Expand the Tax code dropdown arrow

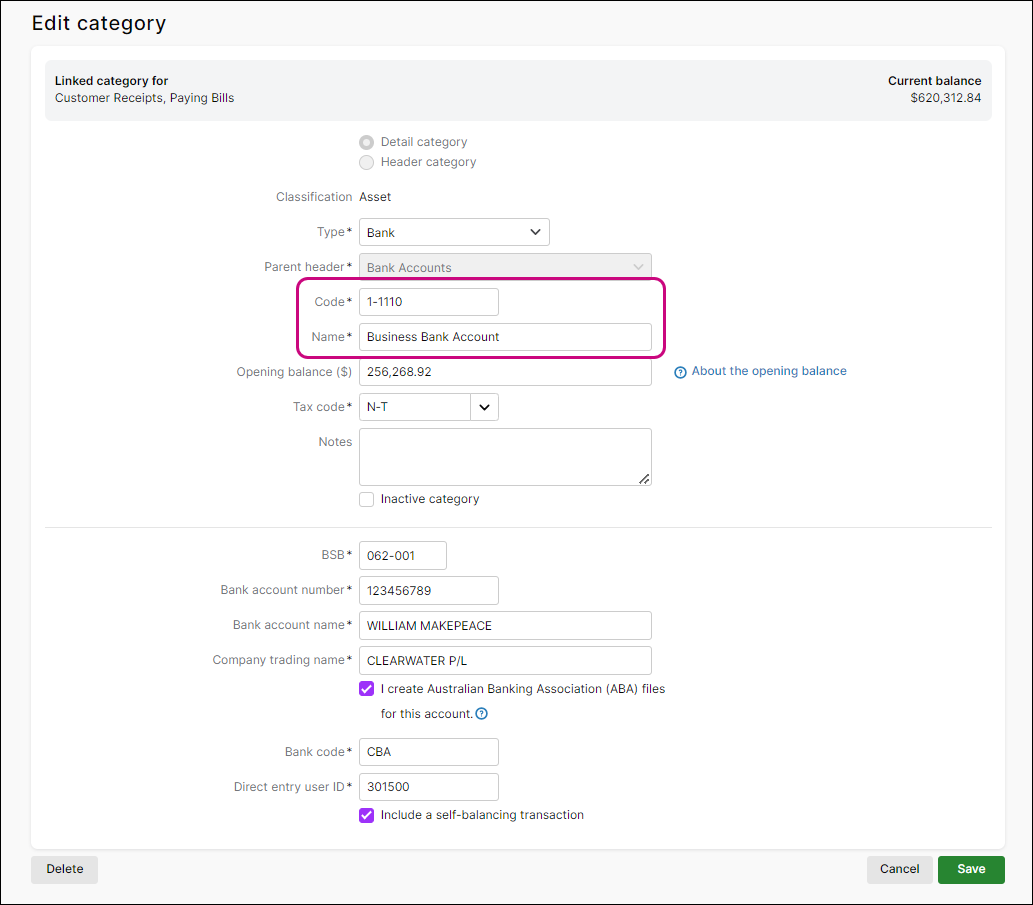pos(484,407)
